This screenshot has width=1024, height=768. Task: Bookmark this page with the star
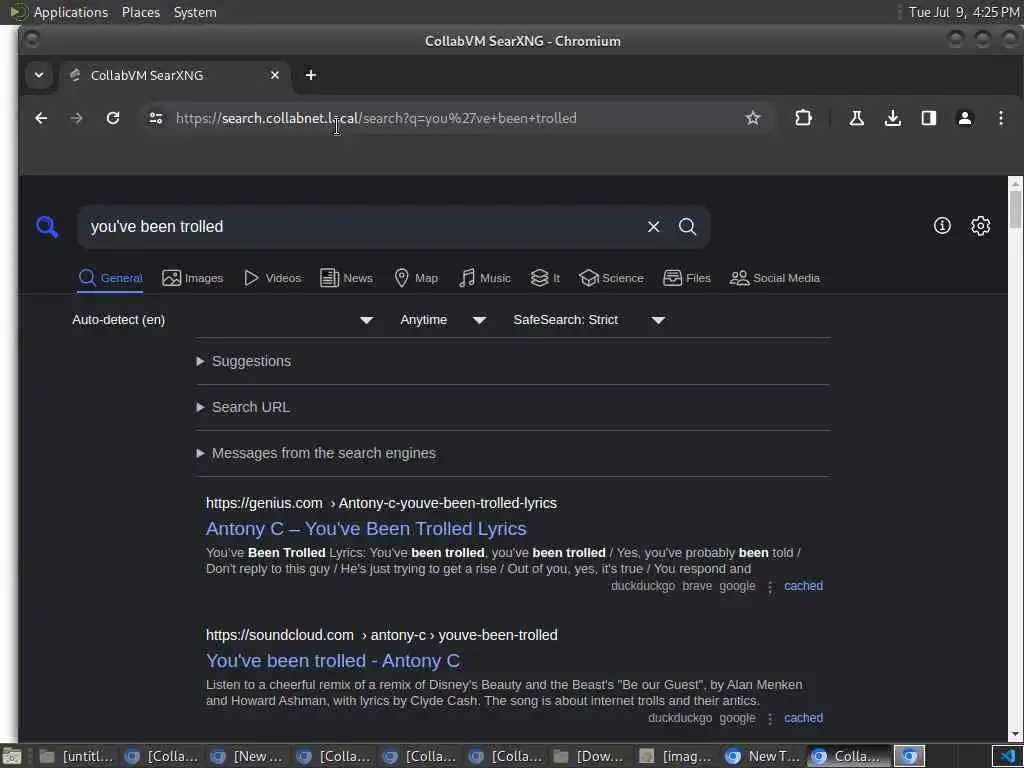[x=752, y=118]
